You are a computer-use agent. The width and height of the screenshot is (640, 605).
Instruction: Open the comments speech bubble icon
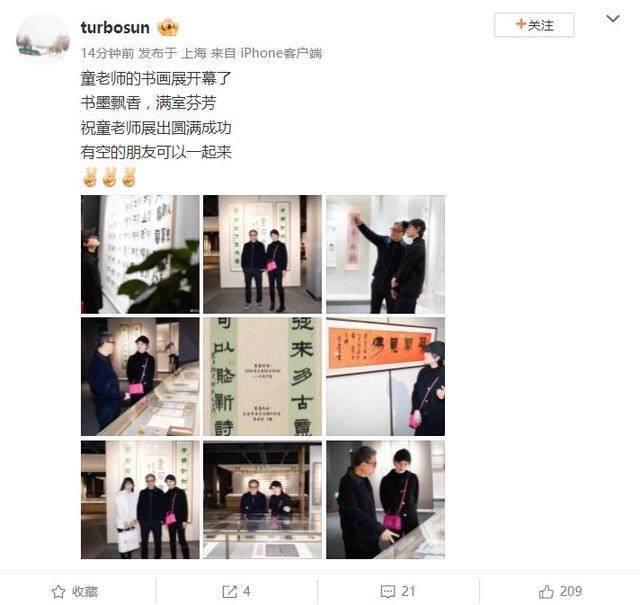click(387, 591)
